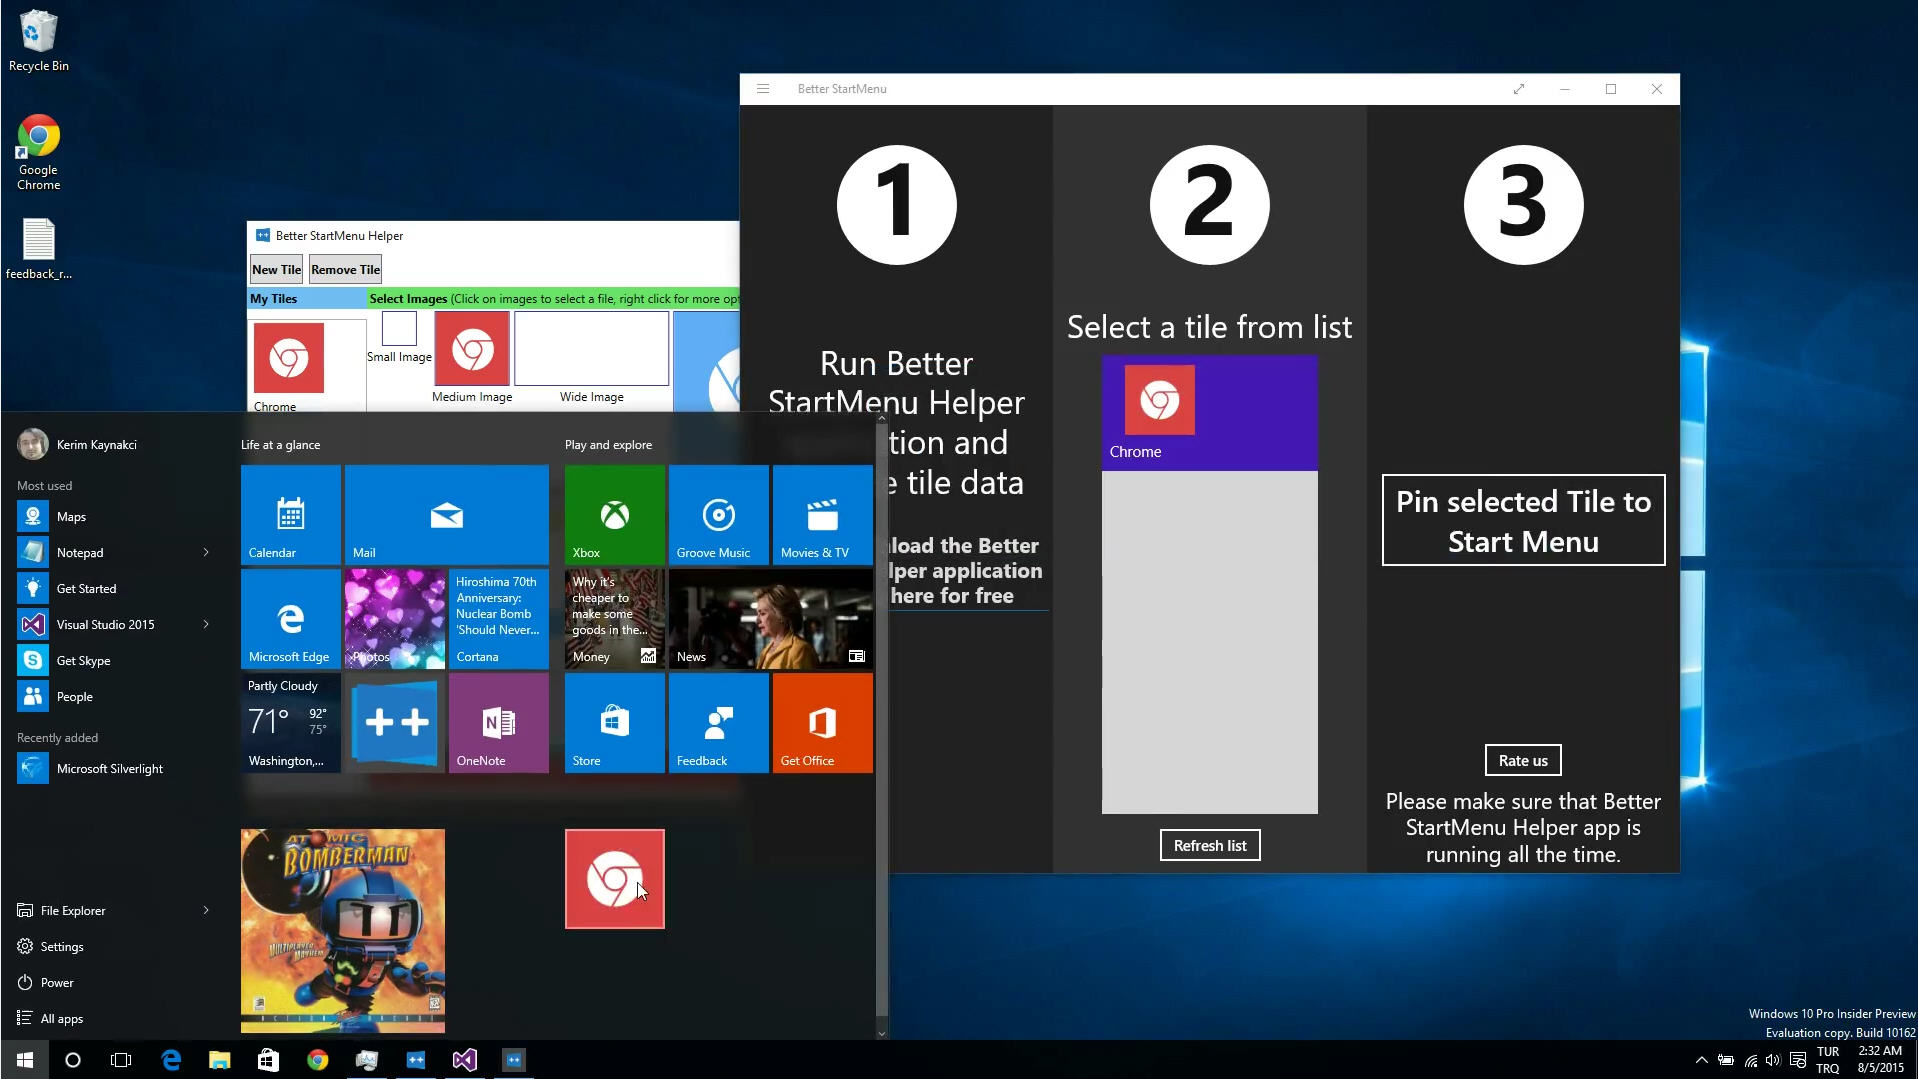Screen dimensions: 1918x1079
Task: Expand the Visual Studio 2015 submenu
Action: click(206, 624)
